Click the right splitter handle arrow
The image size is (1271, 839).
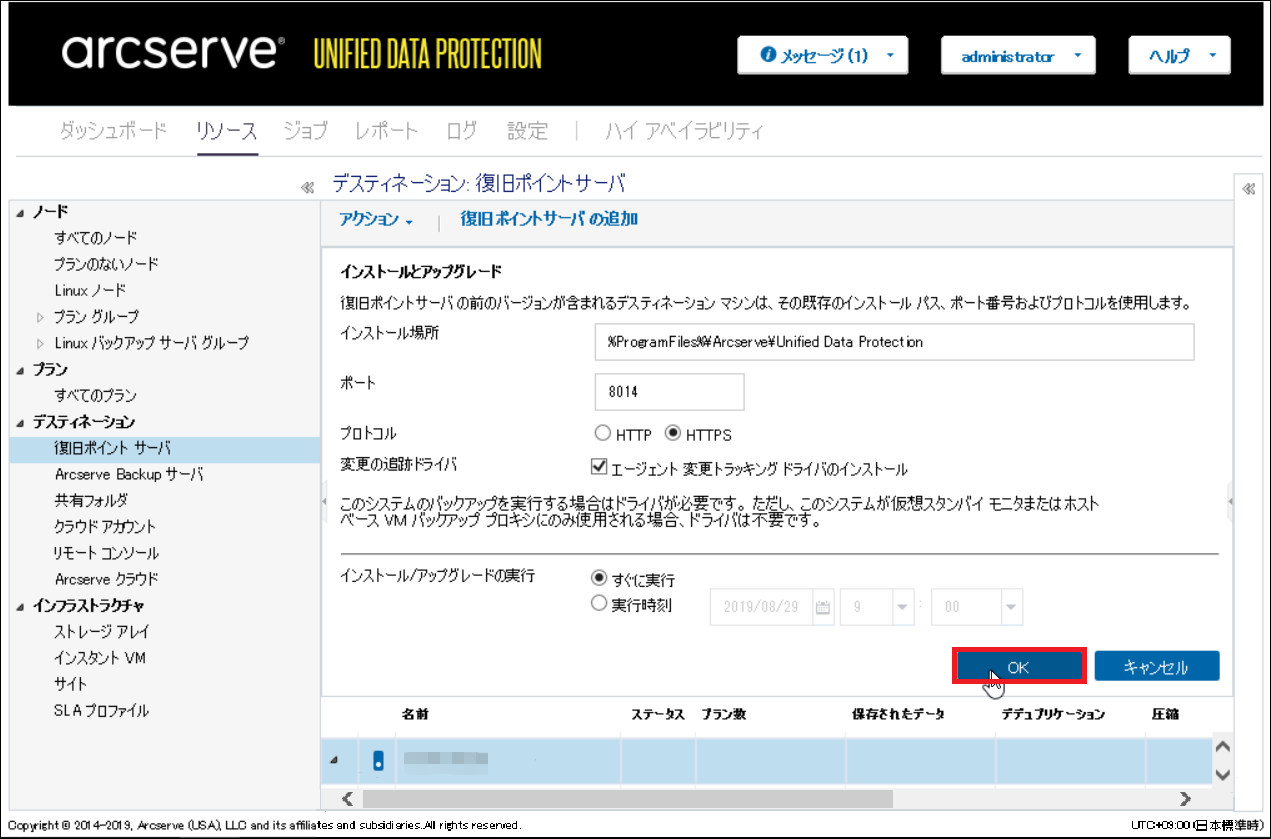click(x=1230, y=501)
